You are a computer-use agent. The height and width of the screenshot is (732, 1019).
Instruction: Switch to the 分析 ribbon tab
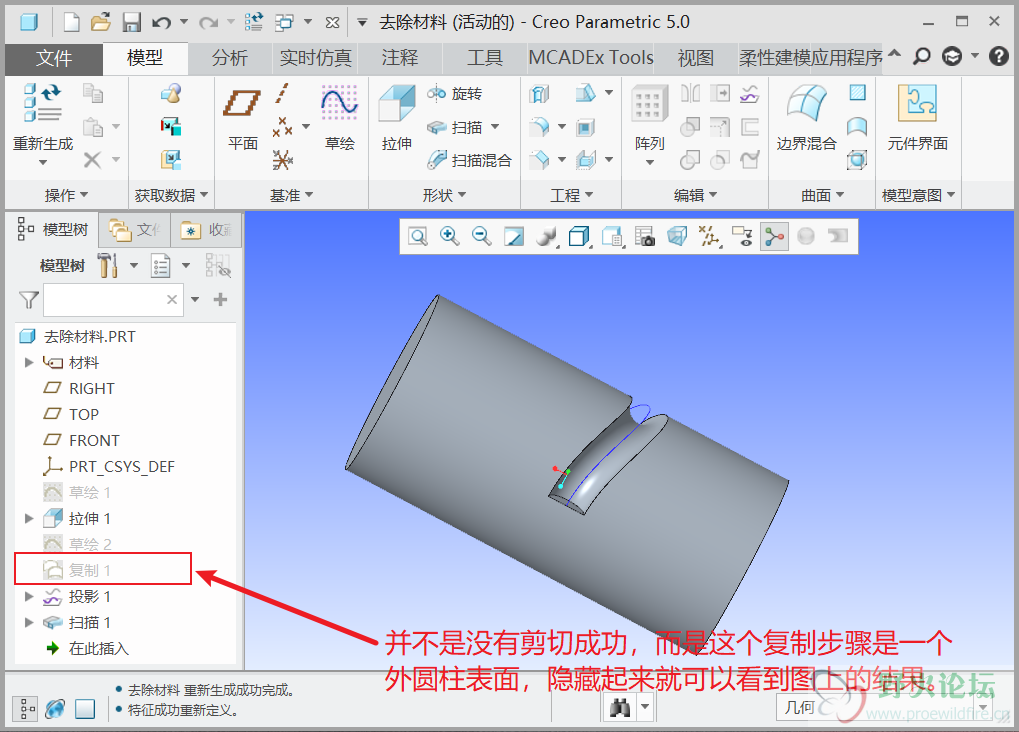tap(229, 58)
